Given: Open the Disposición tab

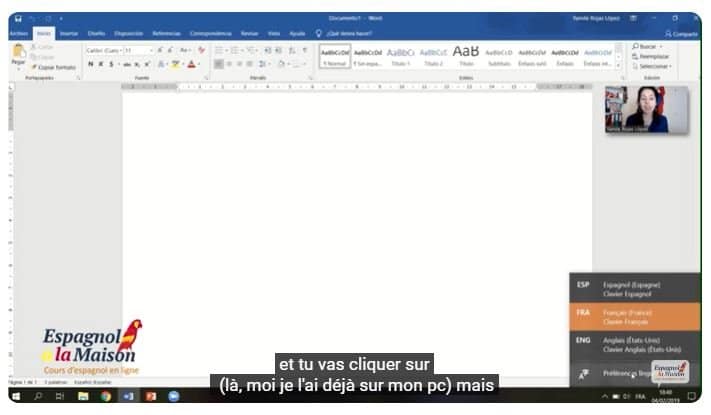Looking at the screenshot, I should [x=128, y=34].
